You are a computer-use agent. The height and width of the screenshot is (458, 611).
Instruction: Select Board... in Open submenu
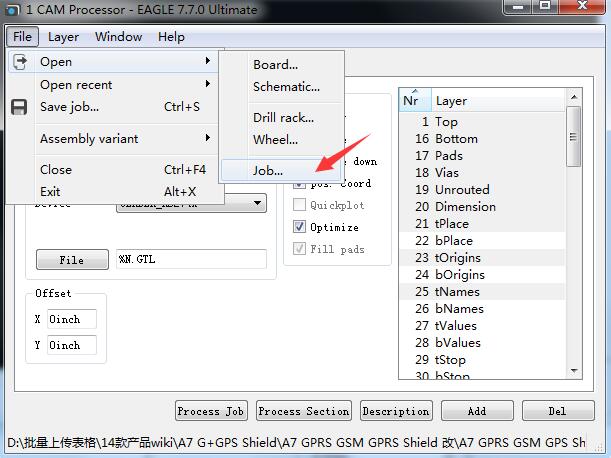point(282,64)
